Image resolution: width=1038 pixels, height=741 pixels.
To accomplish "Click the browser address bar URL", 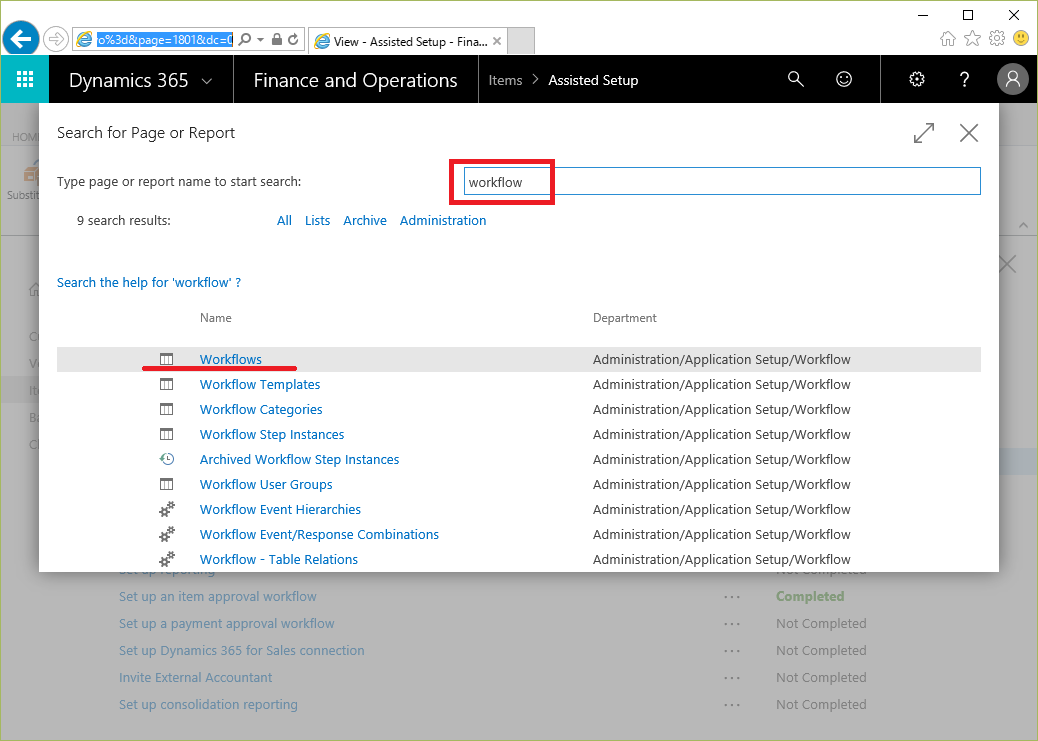I will [x=165, y=40].
